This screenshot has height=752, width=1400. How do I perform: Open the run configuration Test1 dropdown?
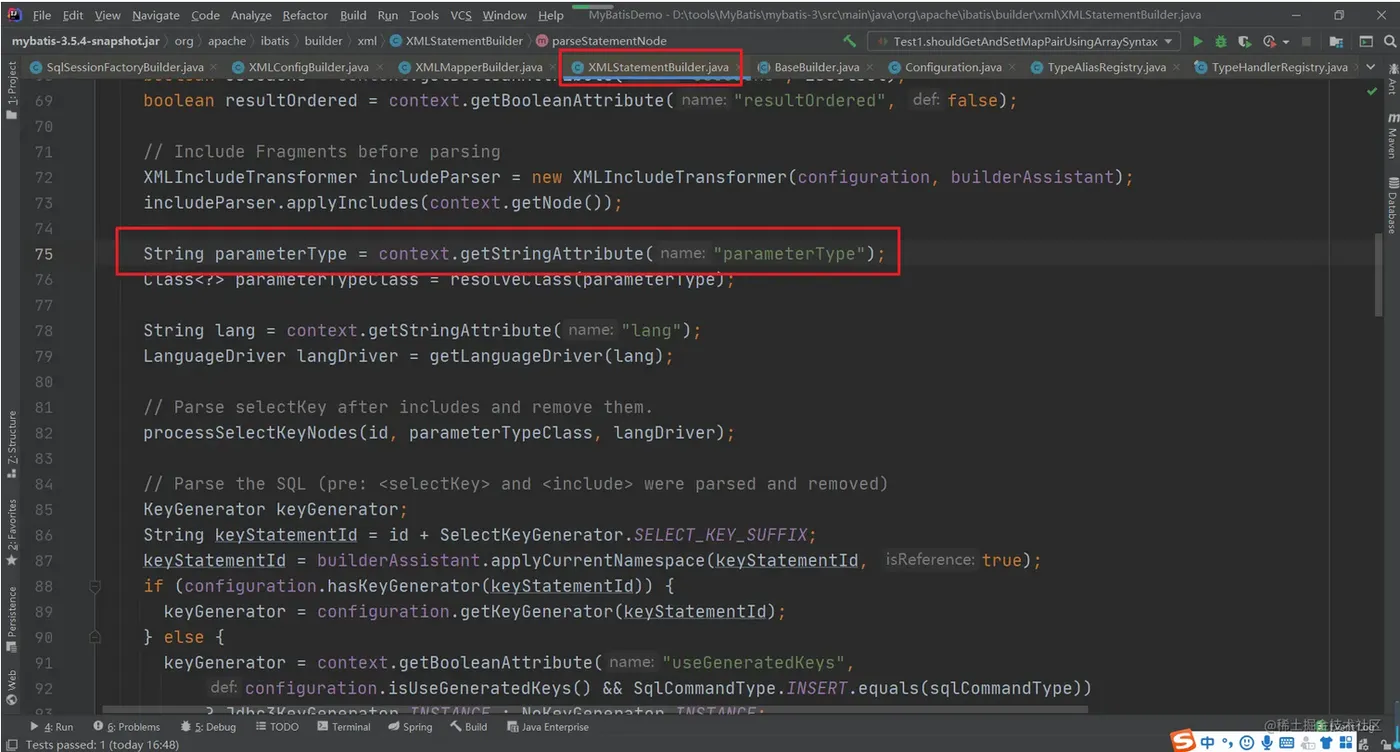pos(1023,41)
